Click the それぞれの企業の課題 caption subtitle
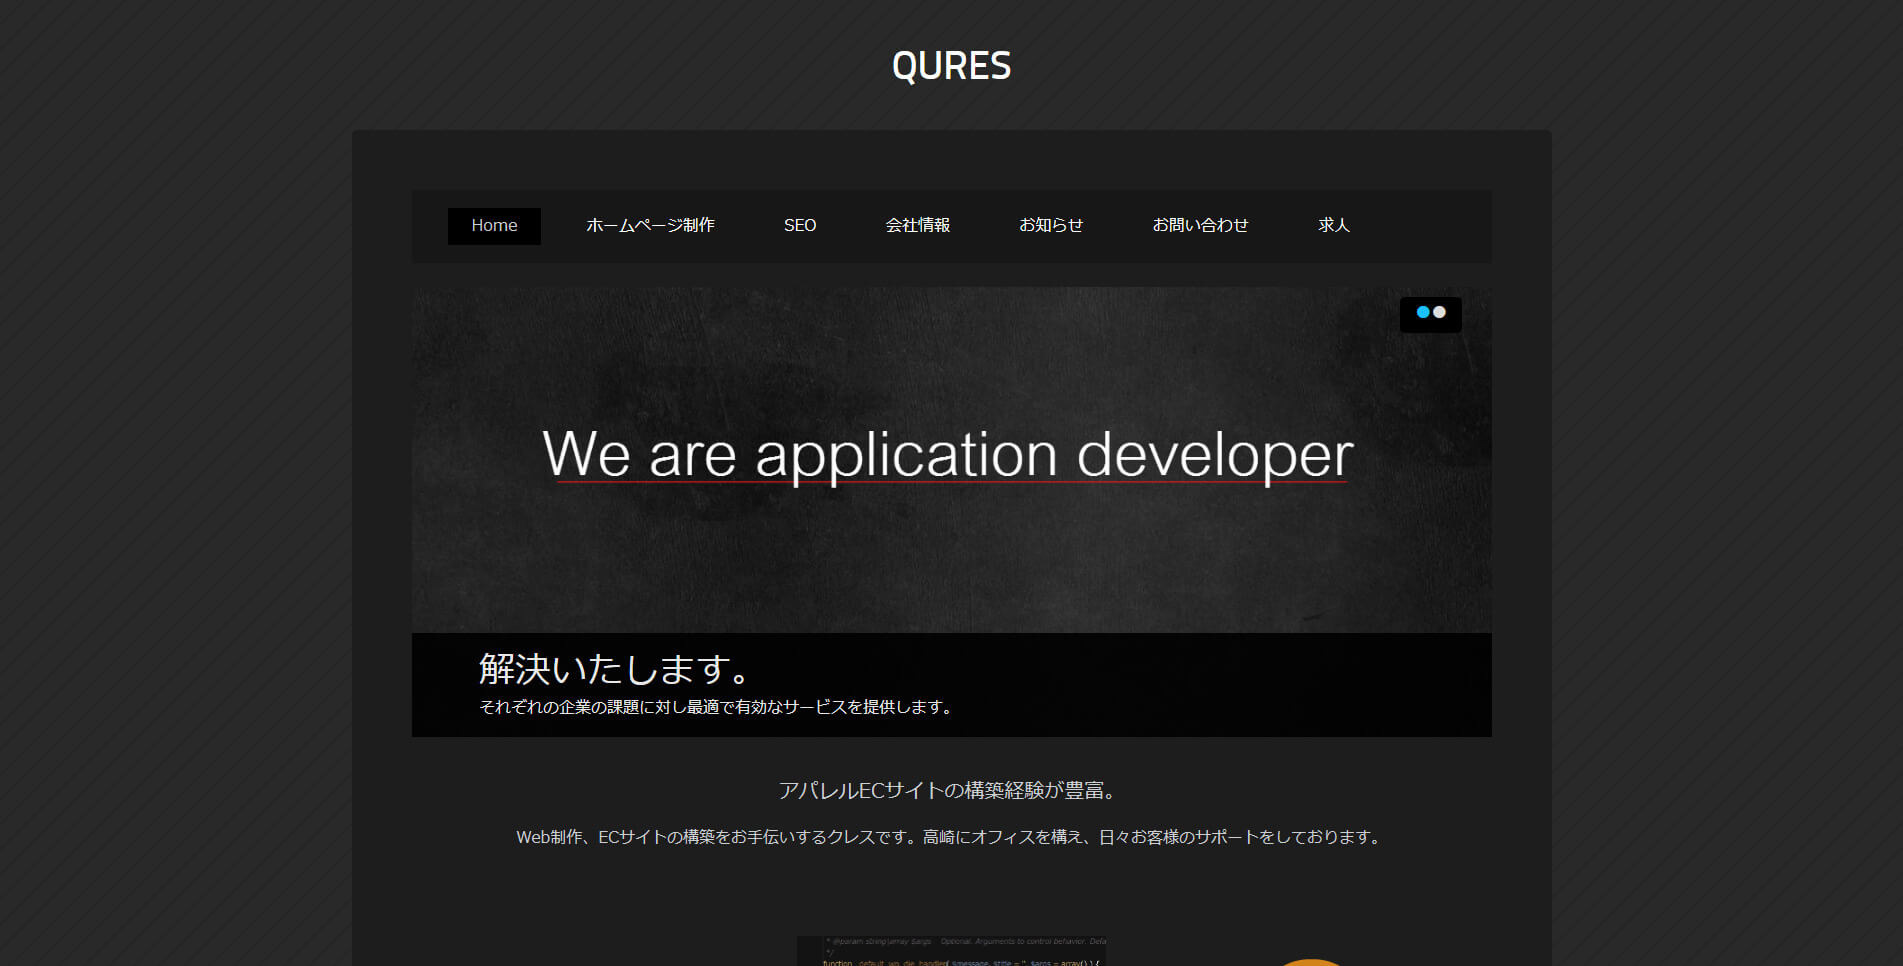This screenshot has height=966, width=1903. [715, 707]
